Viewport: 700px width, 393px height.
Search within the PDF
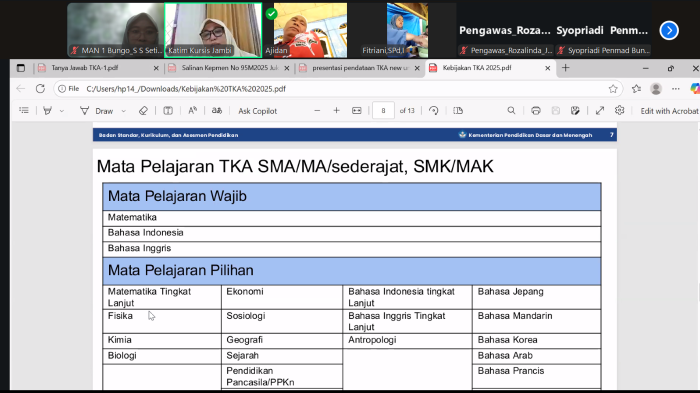point(511,110)
